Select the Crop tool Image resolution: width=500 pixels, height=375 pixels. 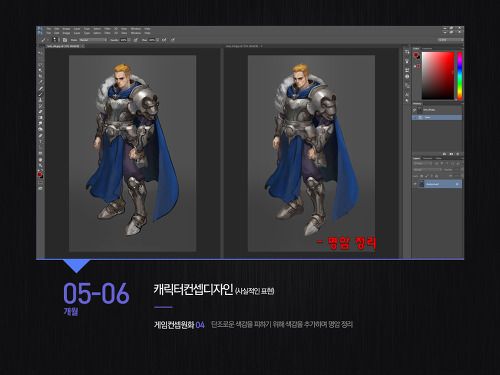pyautogui.click(x=41, y=76)
